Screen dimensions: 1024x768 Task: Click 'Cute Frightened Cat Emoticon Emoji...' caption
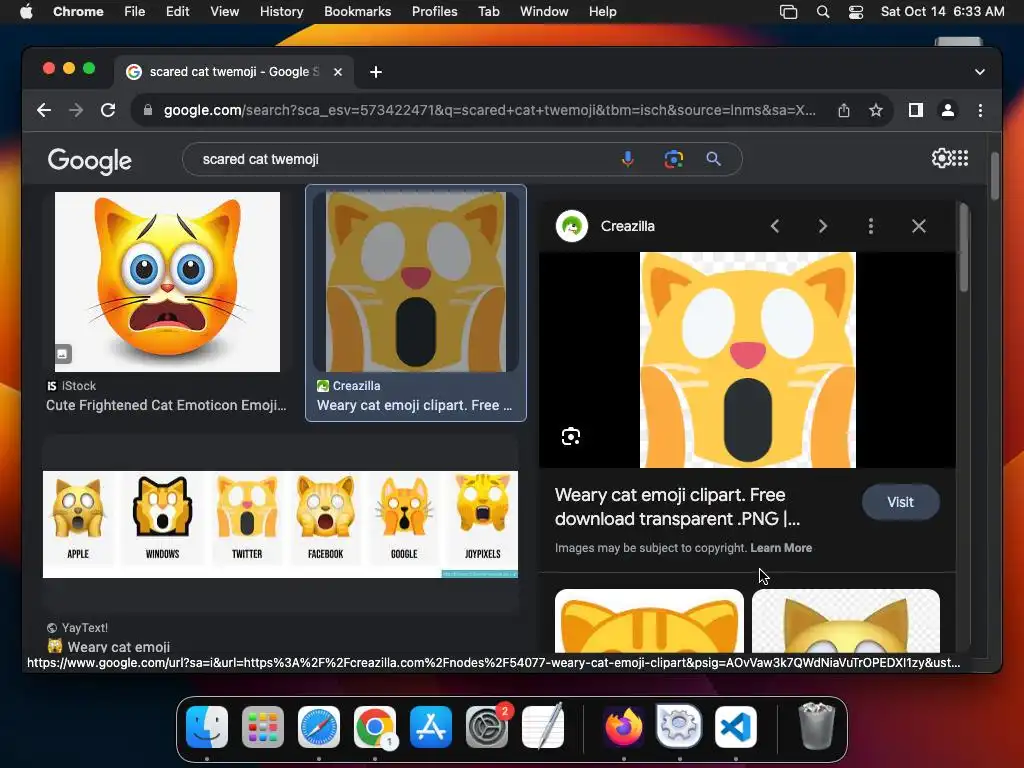click(166, 405)
